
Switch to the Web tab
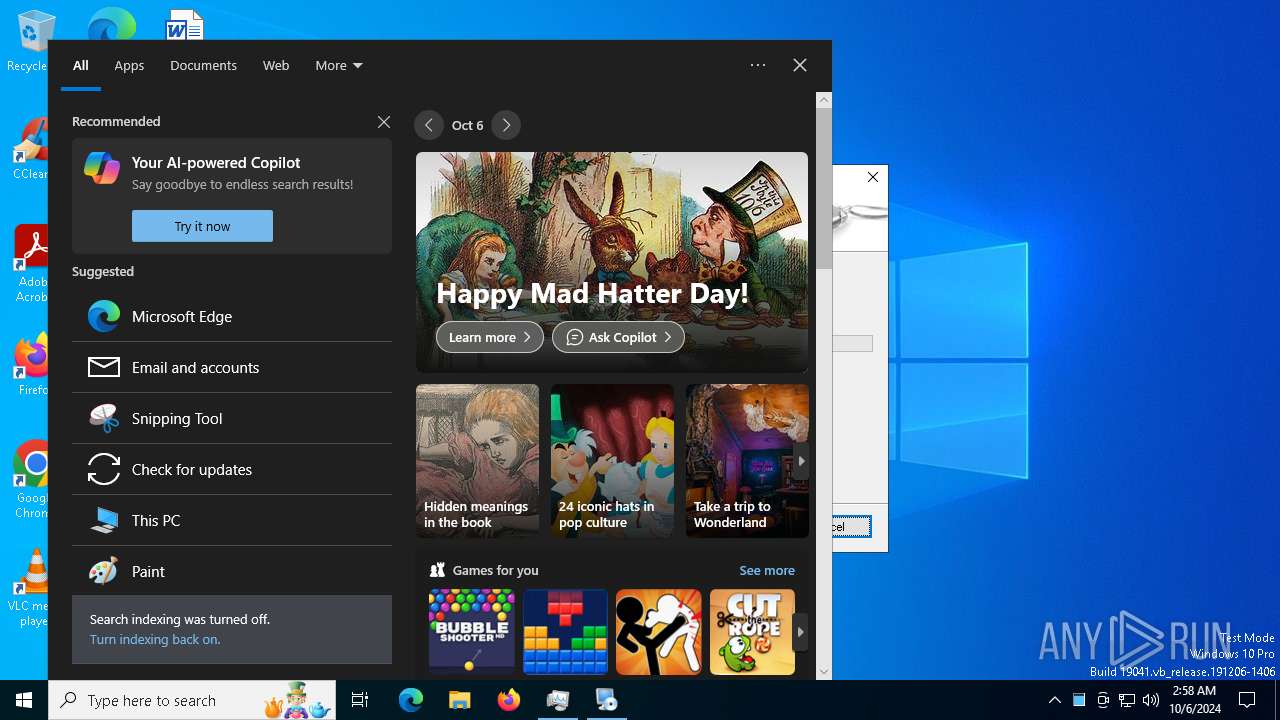tap(276, 65)
